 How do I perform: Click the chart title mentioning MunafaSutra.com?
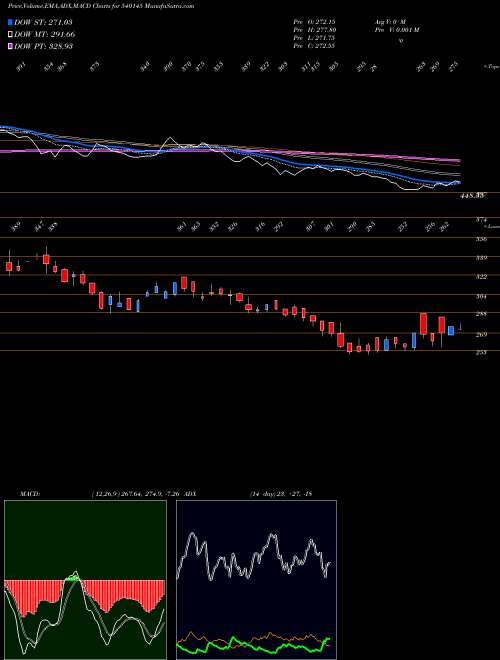tap(101, 6)
